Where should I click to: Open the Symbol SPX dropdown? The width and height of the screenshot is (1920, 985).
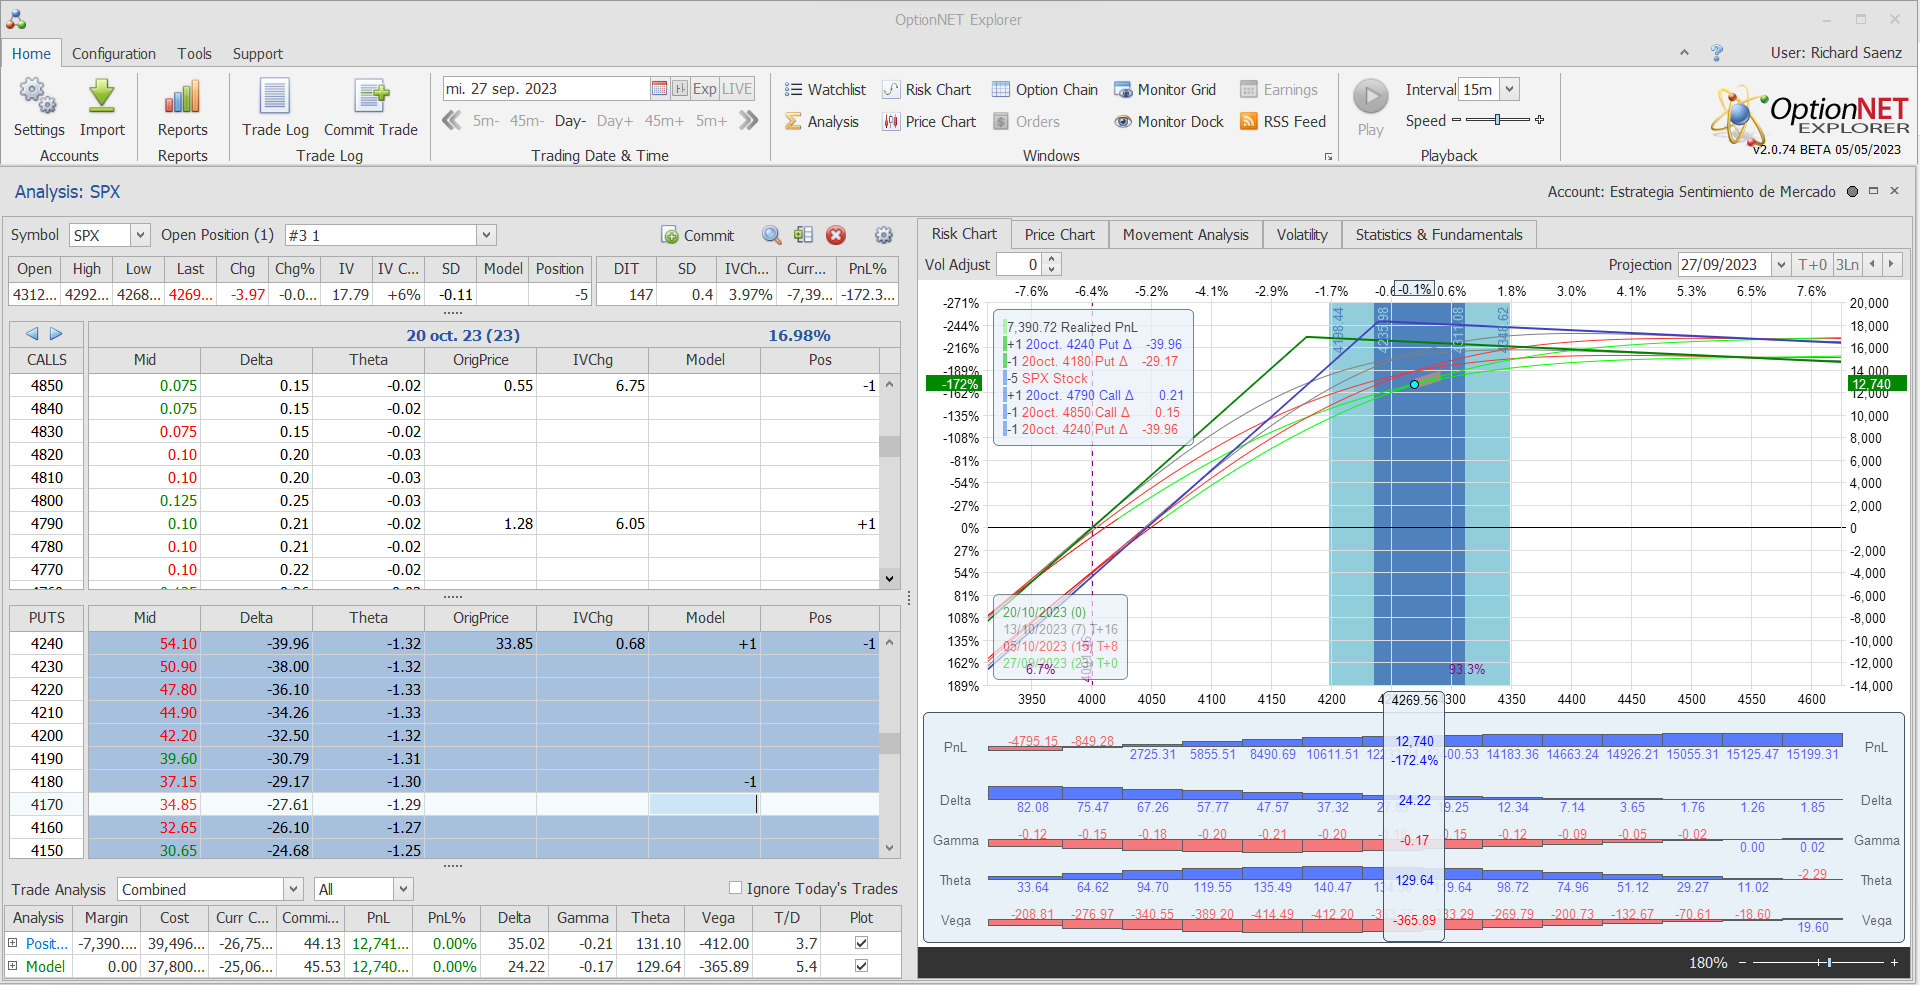tap(140, 235)
